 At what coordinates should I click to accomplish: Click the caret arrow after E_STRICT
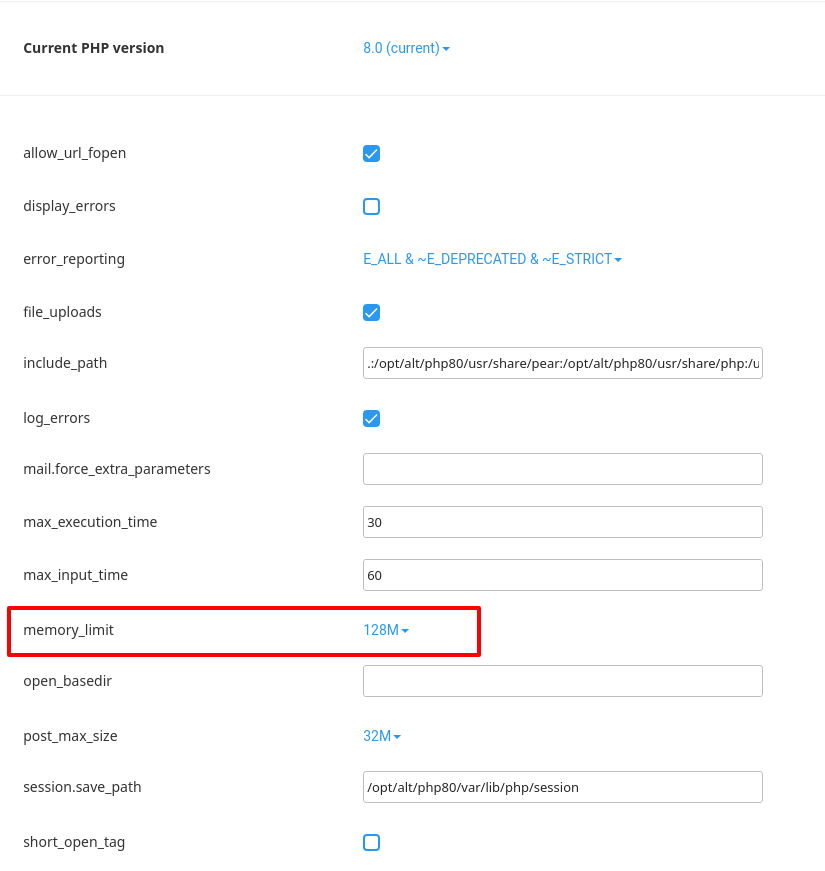coord(618,260)
